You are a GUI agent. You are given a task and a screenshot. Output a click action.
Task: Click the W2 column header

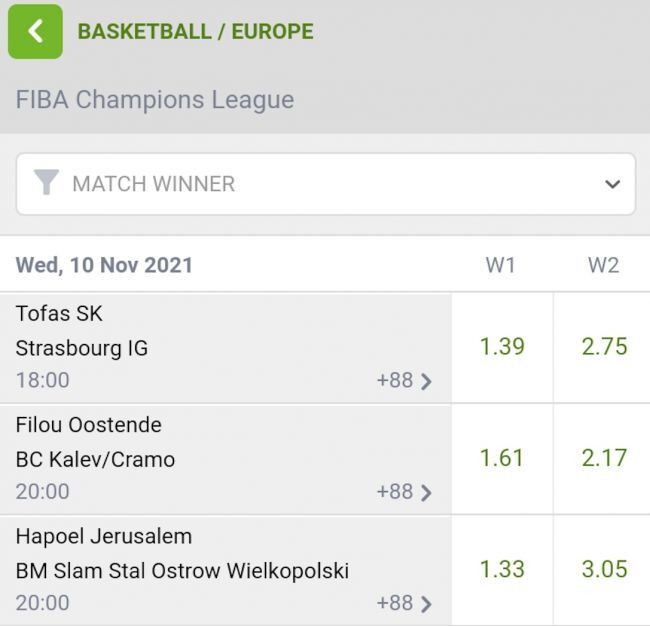pos(603,265)
